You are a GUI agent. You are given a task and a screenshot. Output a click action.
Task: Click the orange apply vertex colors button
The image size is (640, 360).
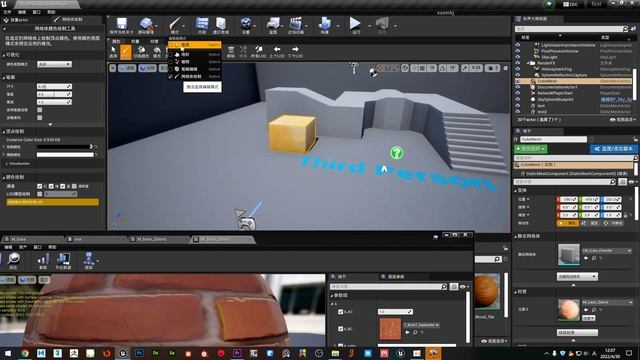click(52, 202)
